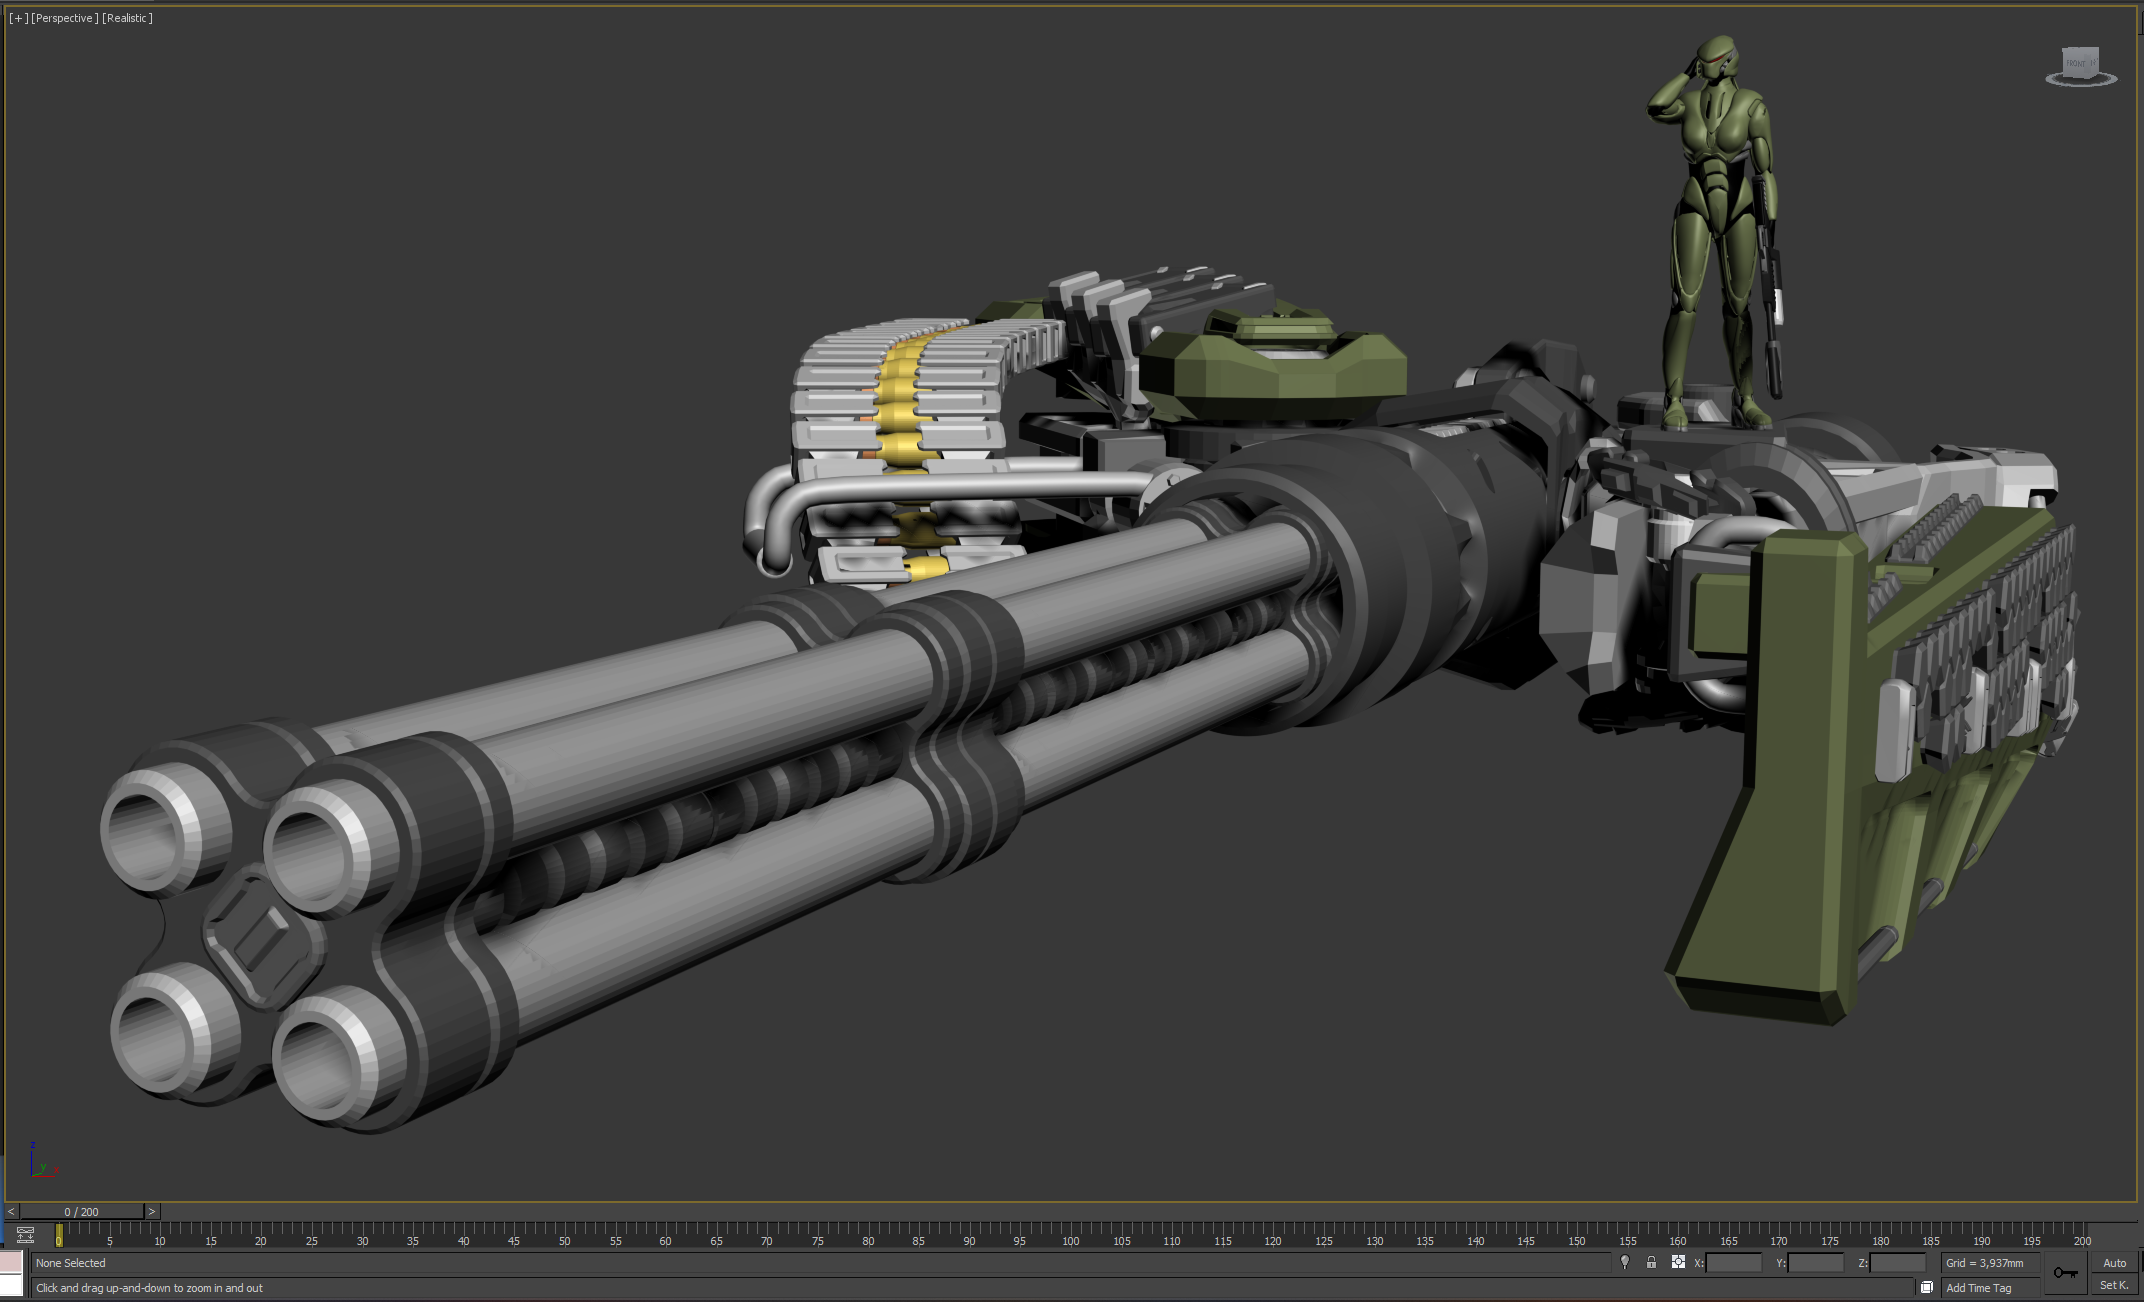Open the Mini Curve Editor icon

26,1235
